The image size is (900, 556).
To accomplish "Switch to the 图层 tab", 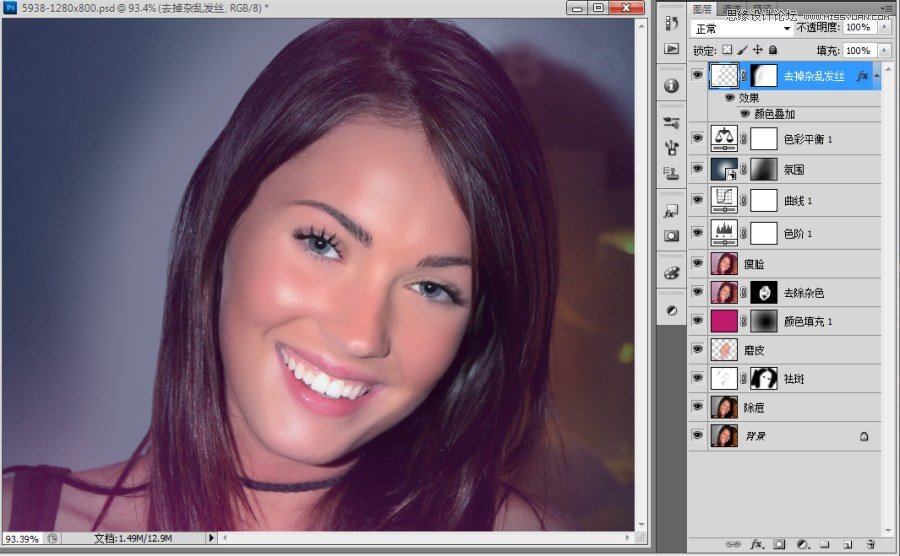I will (702, 9).
